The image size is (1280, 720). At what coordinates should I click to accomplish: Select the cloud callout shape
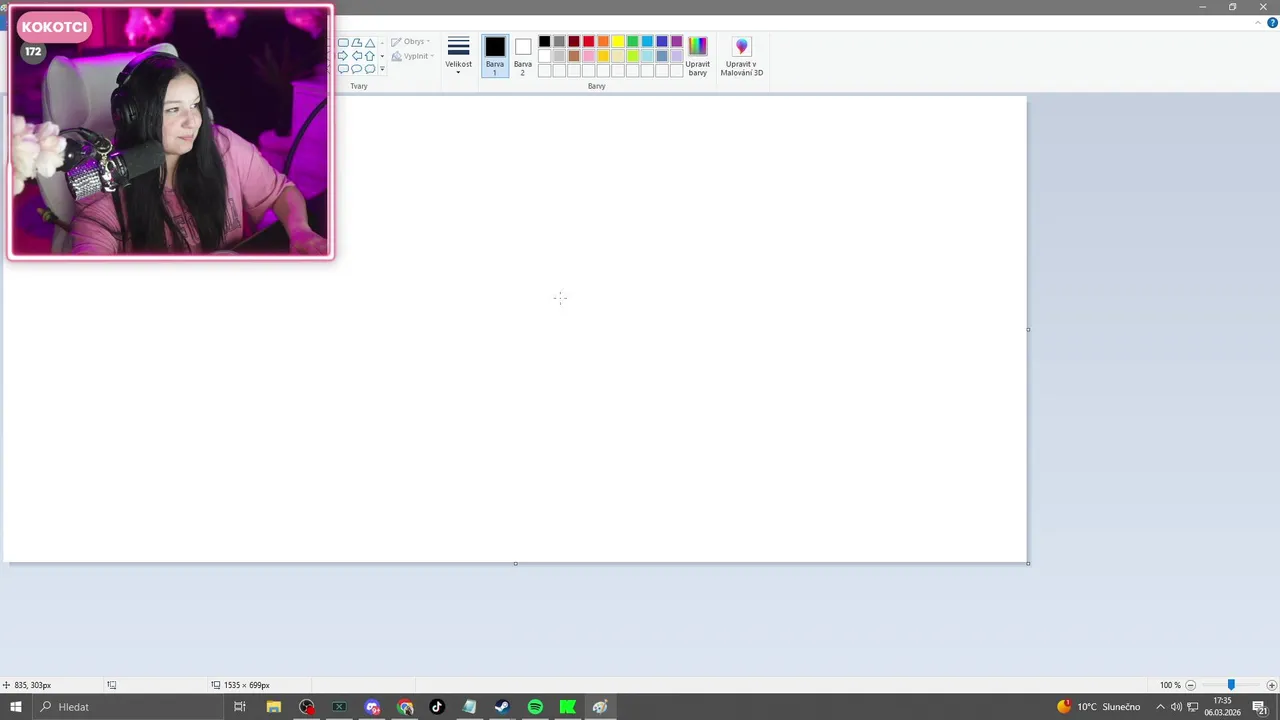click(370, 69)
